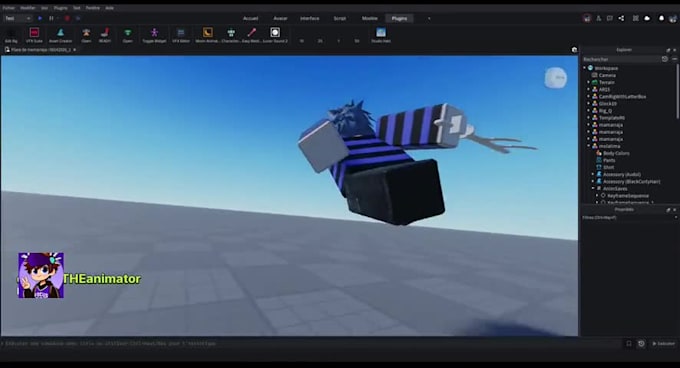Select the Easy Weld plugin
The height and width of the screenshot is (368, 680).
click(x=252, y=35)
